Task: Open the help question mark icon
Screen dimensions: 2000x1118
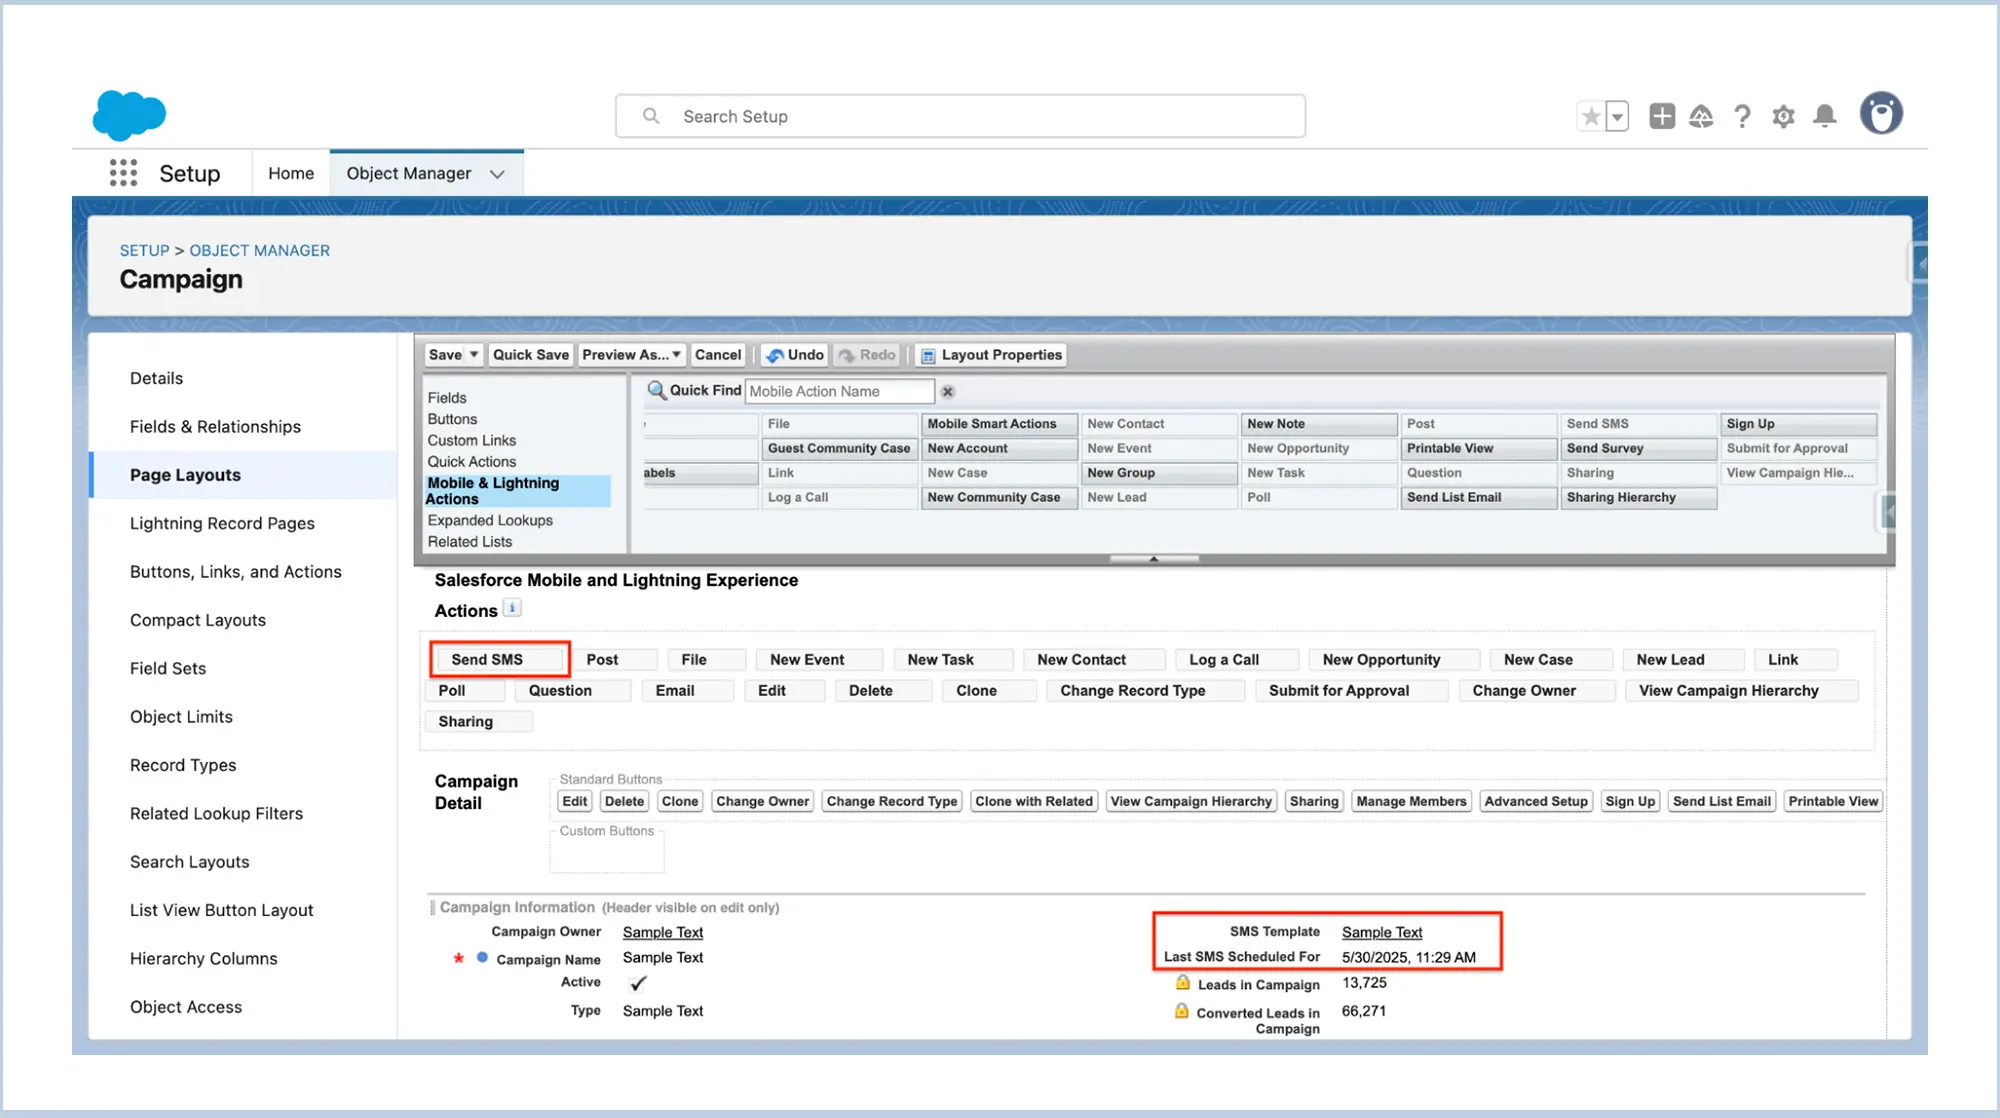Action: (x=1742, y=116)
